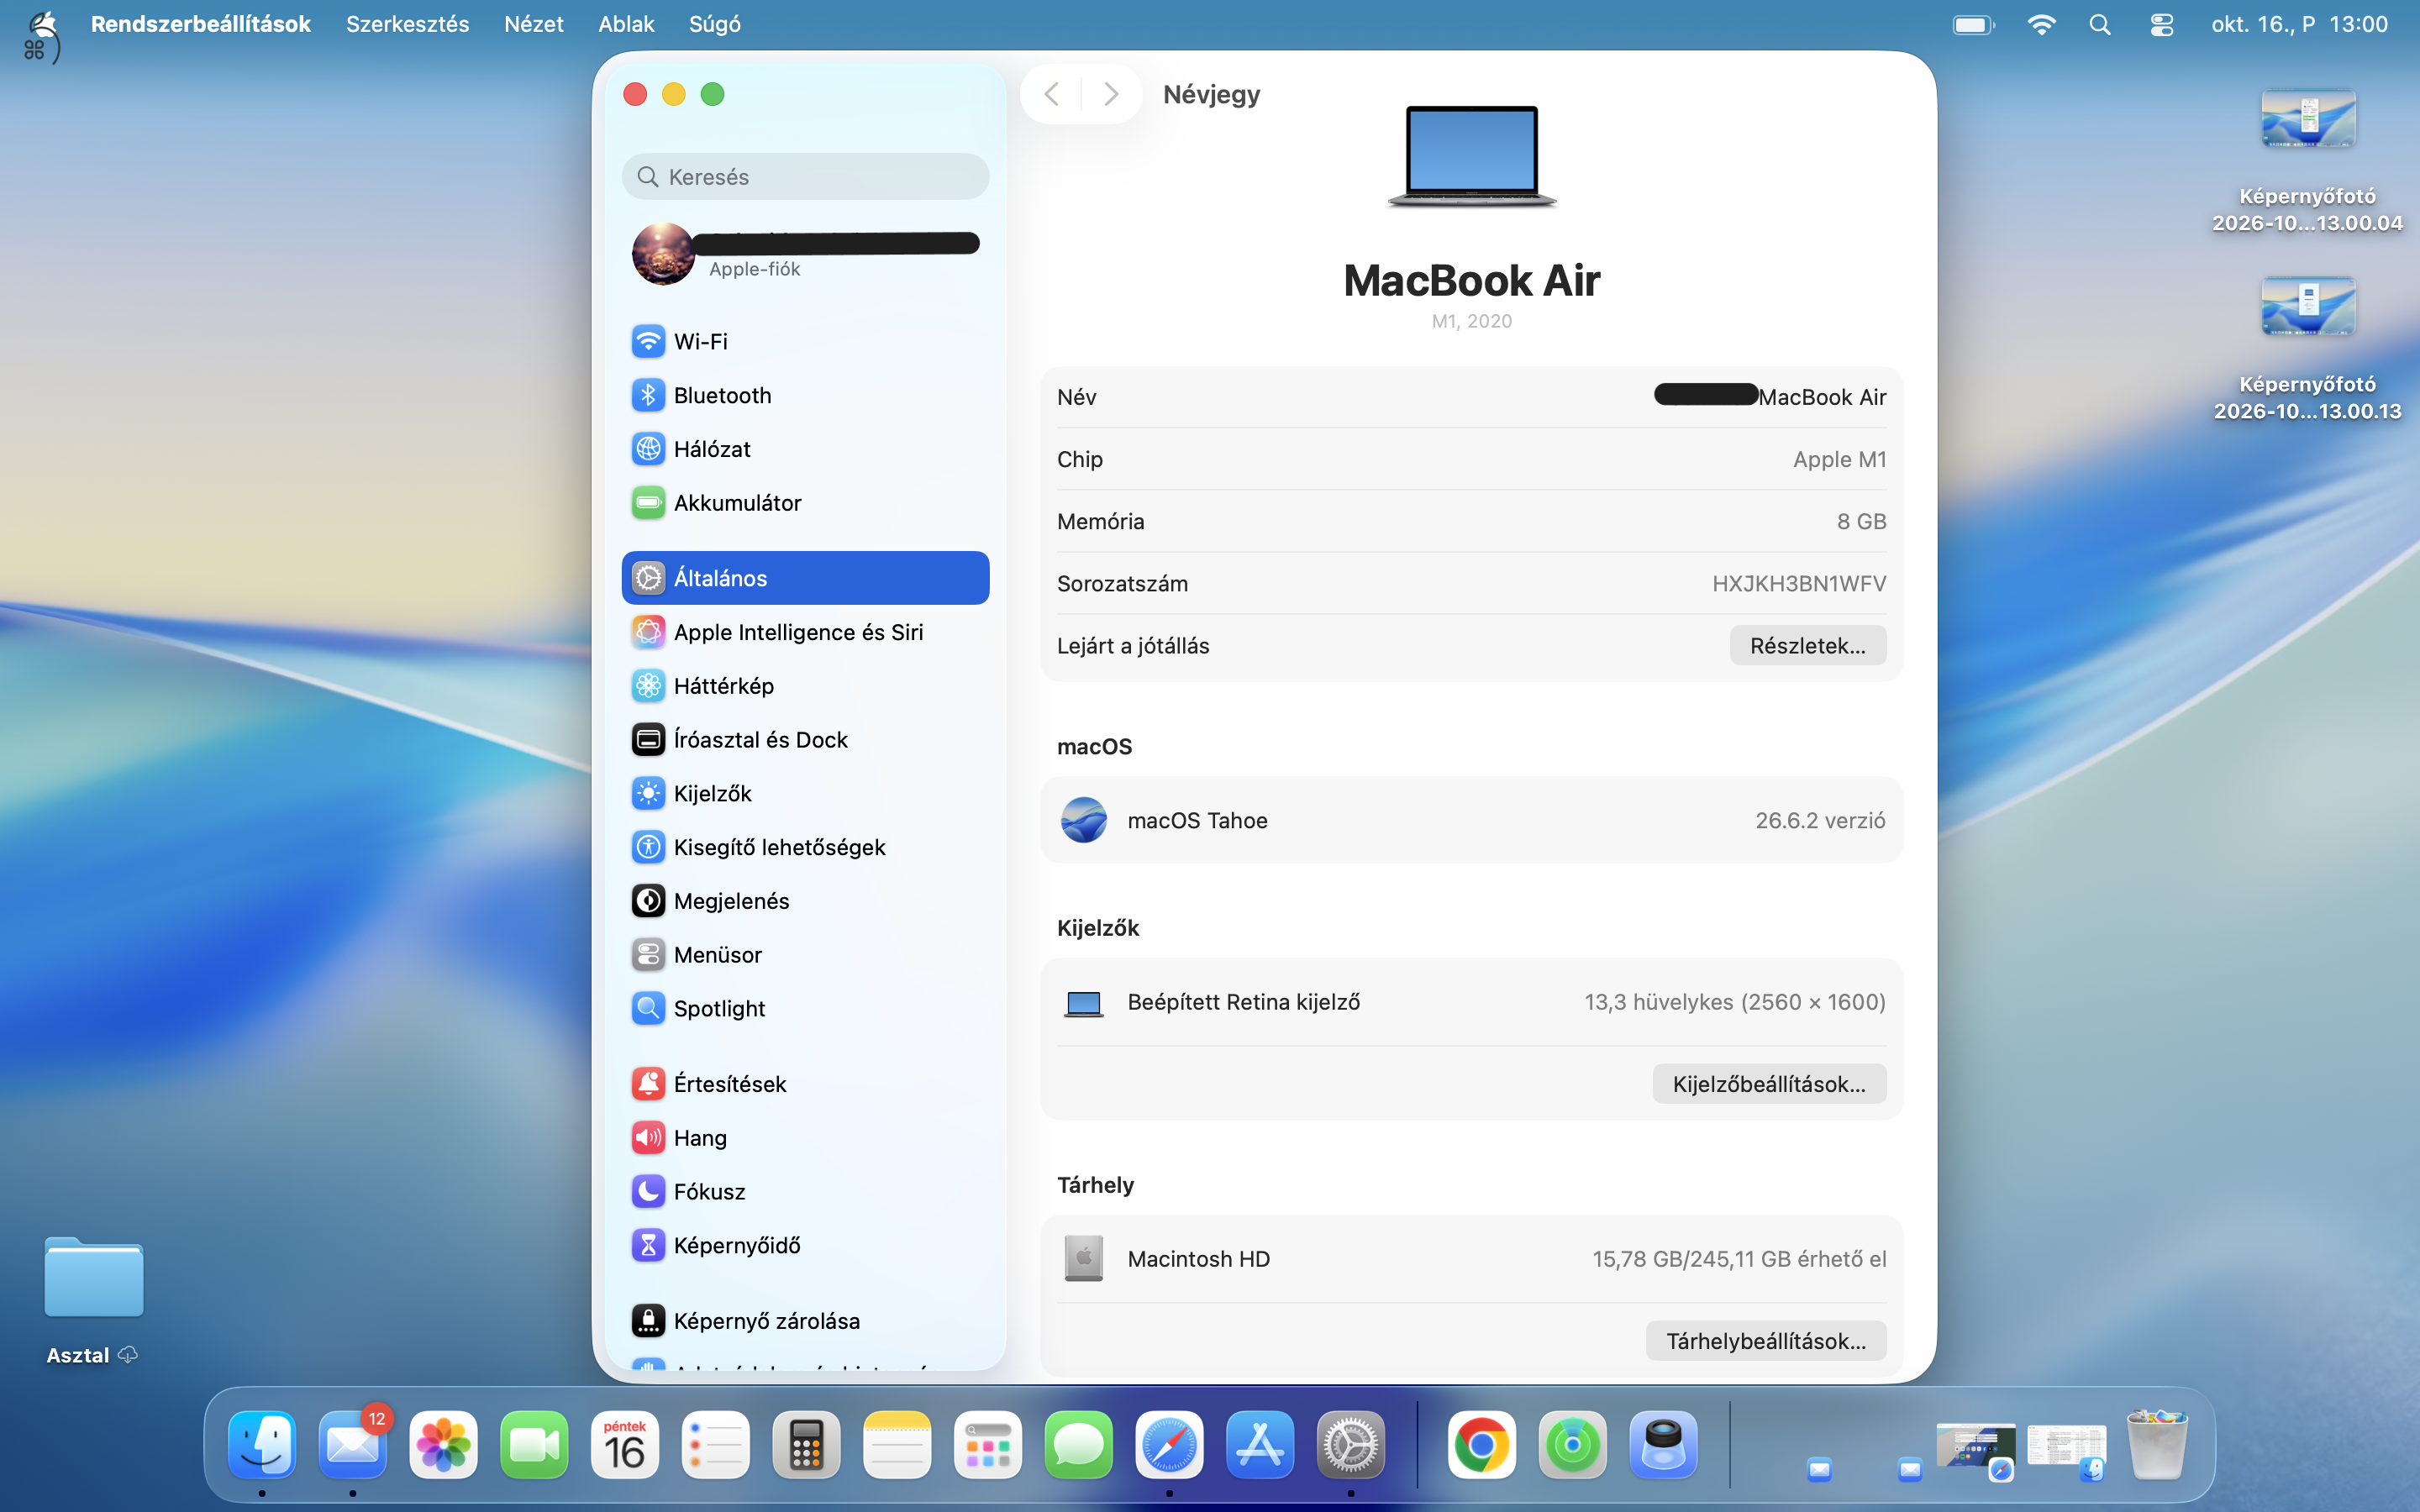The image size is (2420, 1512).
Task: Go forward with the right arrow
Action: point(1111,94)
